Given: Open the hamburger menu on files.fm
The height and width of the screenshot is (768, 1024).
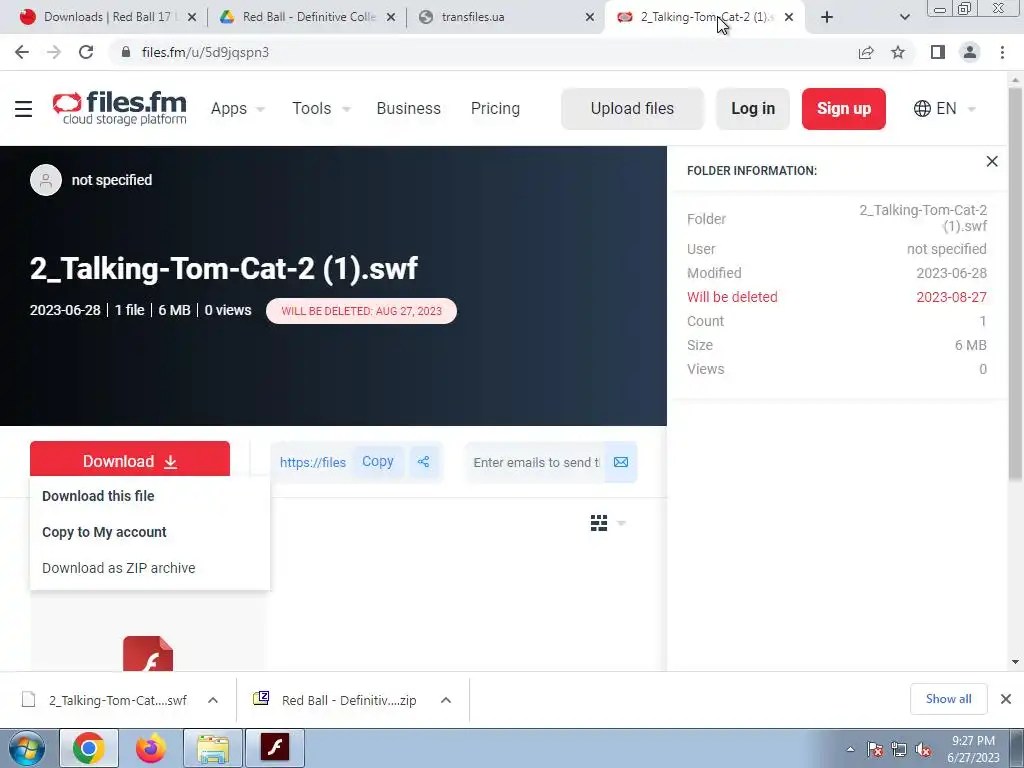Looking at the screenshot, I should tap(24, 108).
